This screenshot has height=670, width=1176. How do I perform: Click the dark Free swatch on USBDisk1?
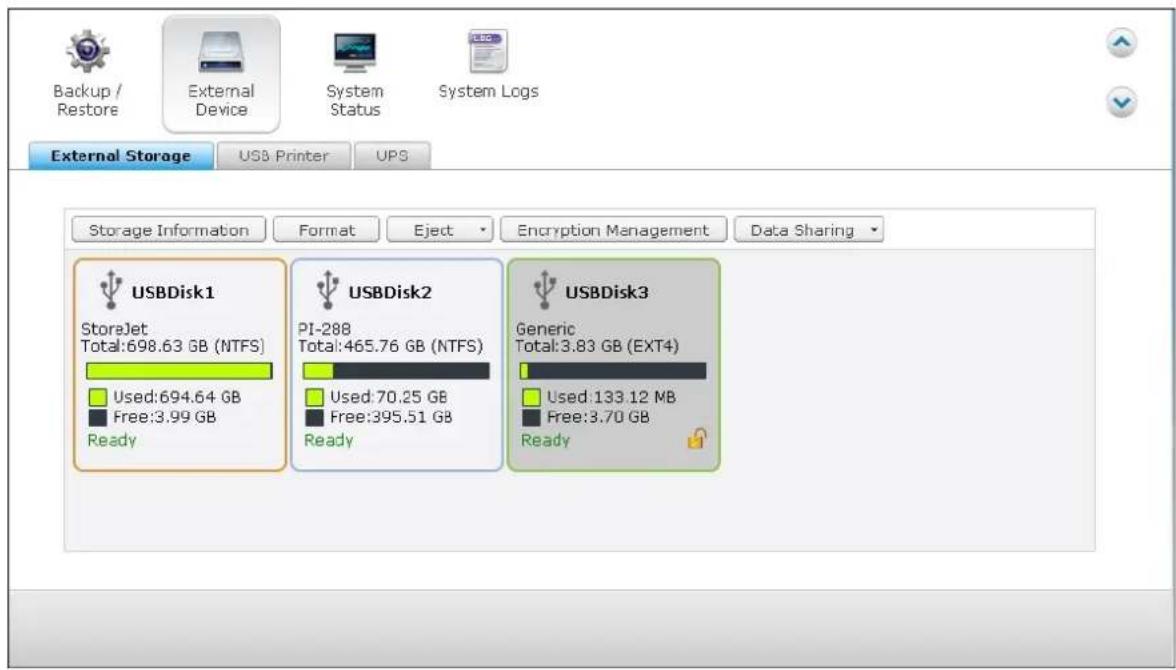click(98, 418)
